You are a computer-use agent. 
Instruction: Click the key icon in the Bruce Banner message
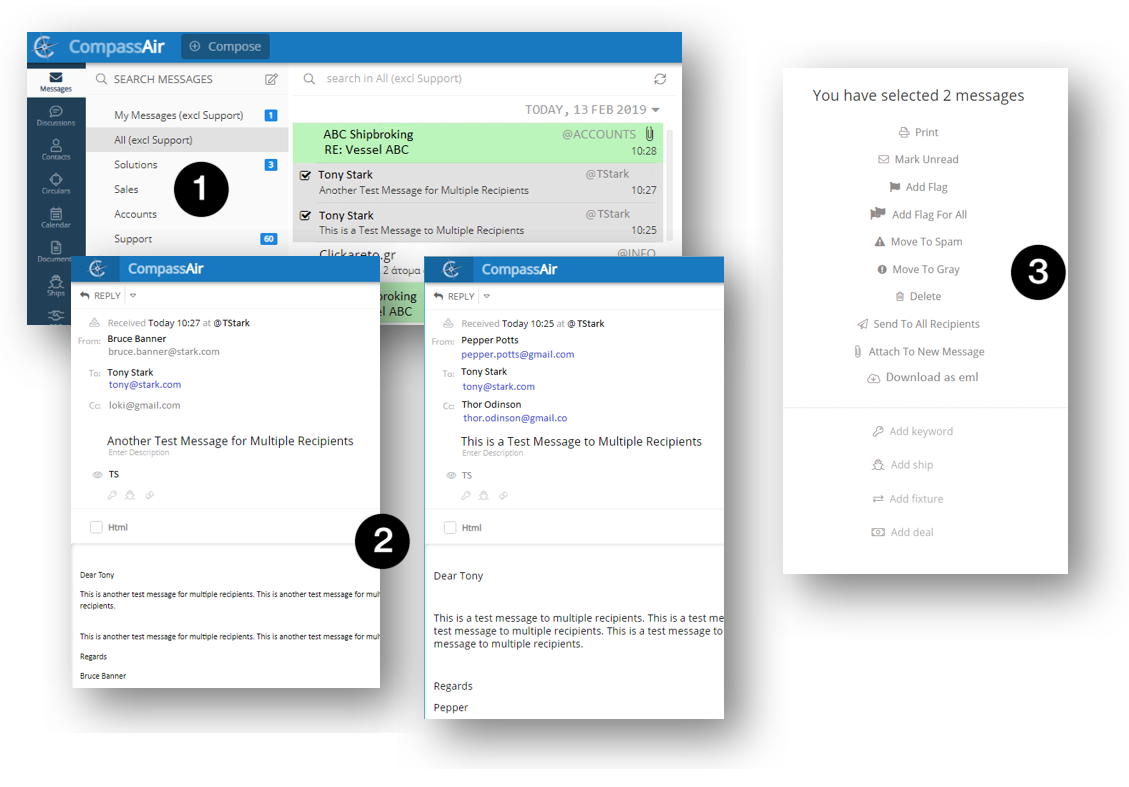[112, 495]
